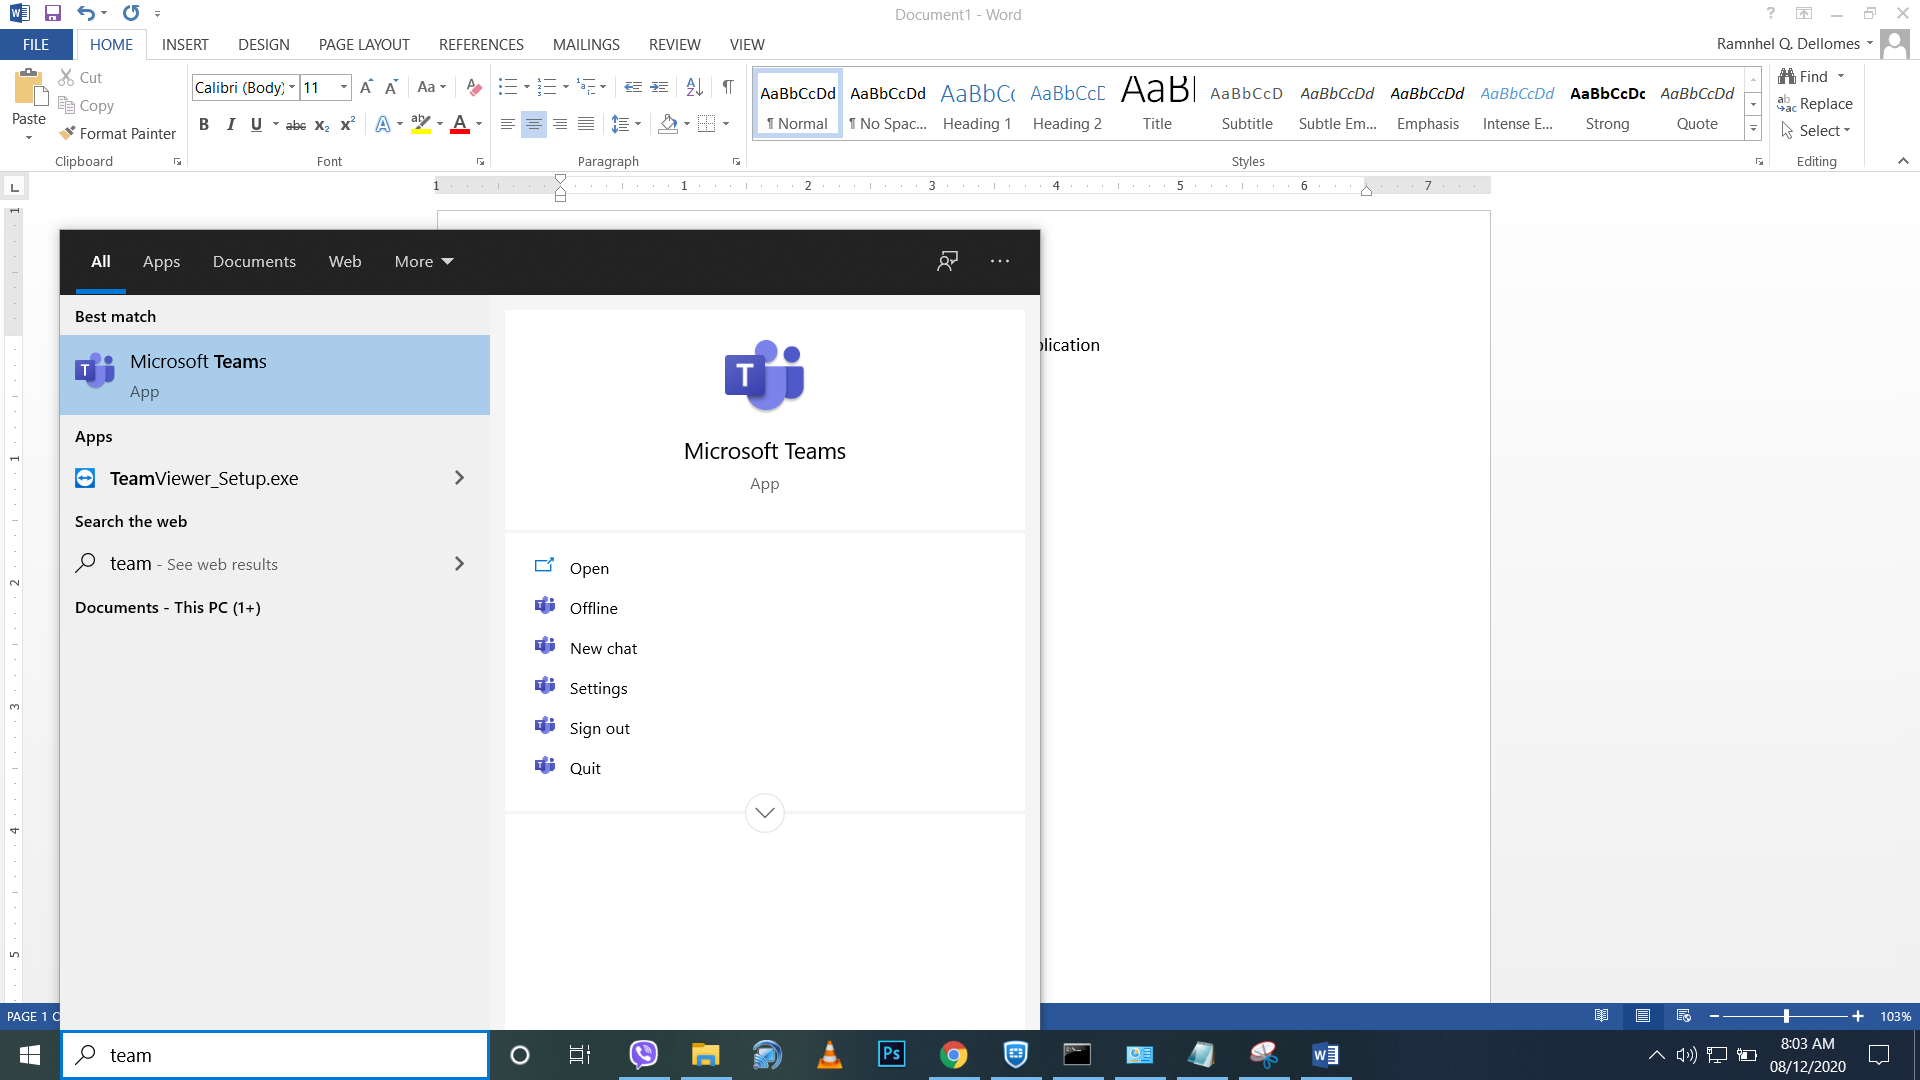Click Sign out in Teams actions
Viewport: 1920px width, 1080px height.
click(x=599, y=728)
